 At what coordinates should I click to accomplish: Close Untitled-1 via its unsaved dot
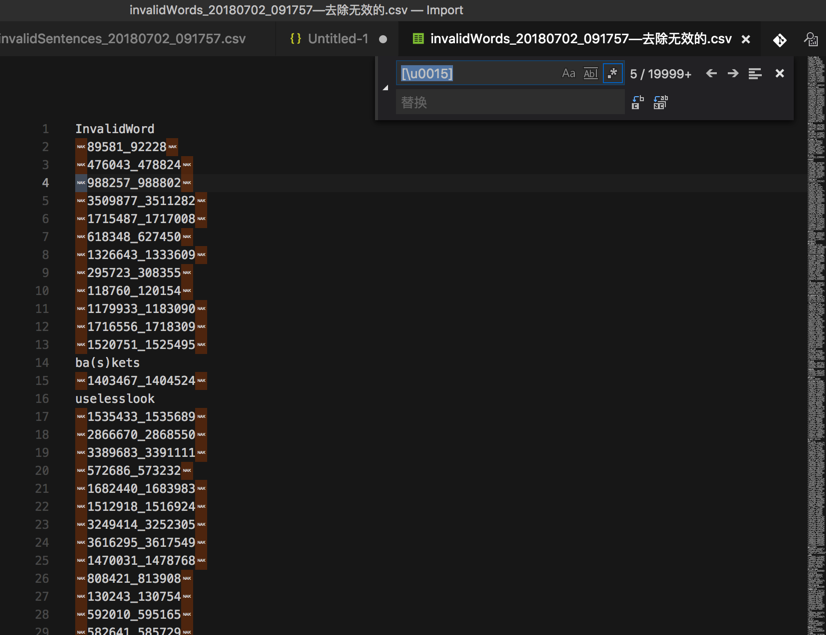383,39
